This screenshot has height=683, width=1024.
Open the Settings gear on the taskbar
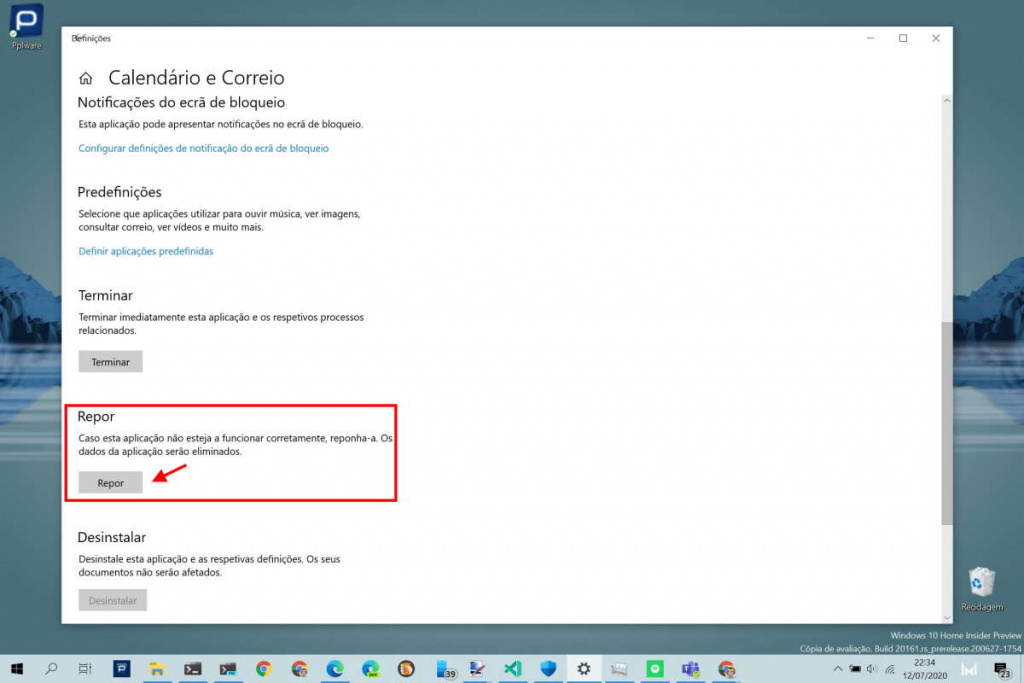click(x=582, y=669)
